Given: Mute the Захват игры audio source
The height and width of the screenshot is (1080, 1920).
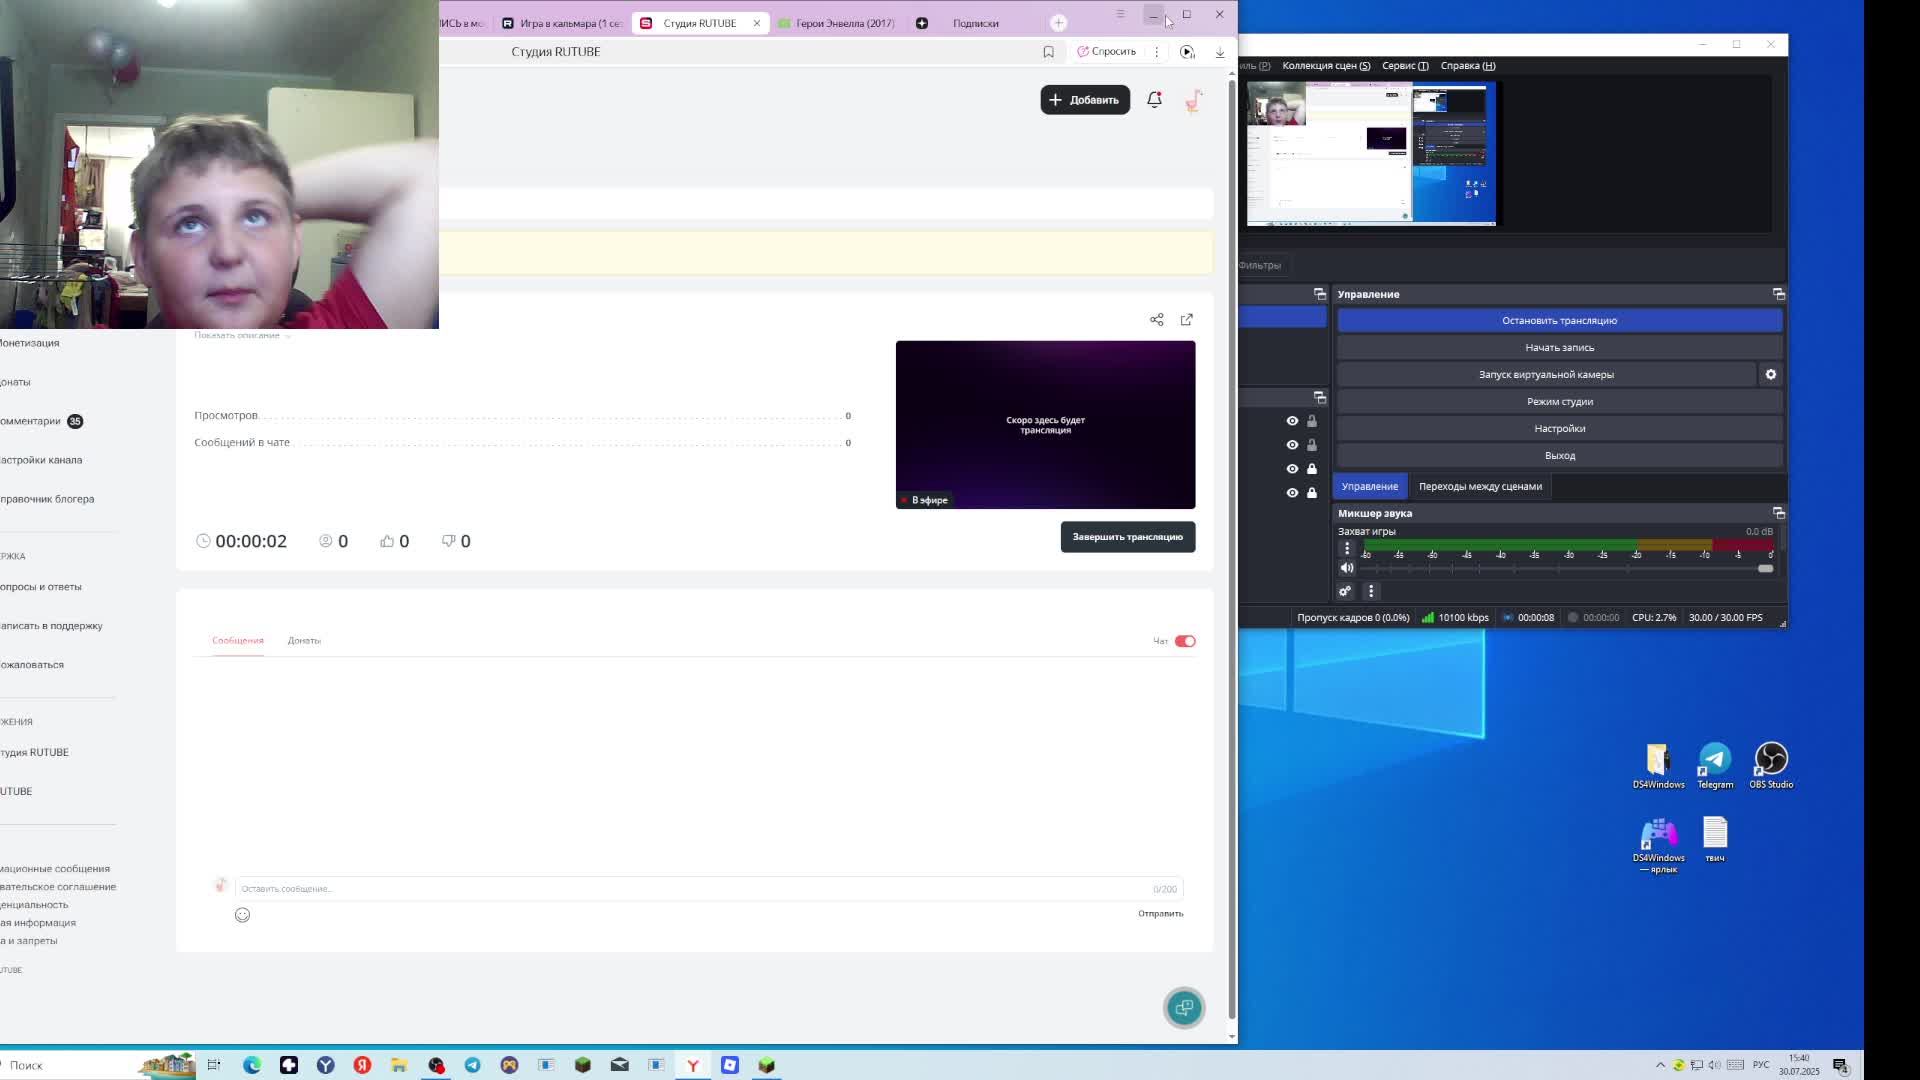Looking at the screenshot, I should 1347,568.
